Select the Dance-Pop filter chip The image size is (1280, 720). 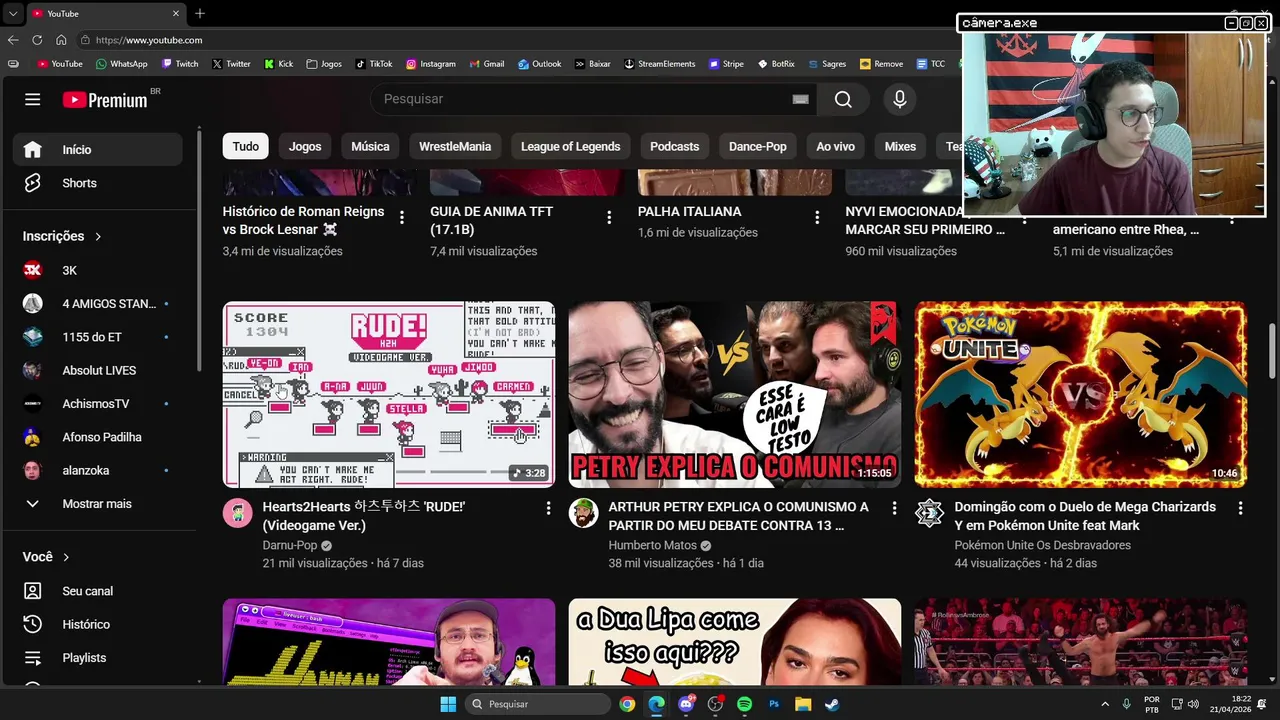(x=757, y=146)
